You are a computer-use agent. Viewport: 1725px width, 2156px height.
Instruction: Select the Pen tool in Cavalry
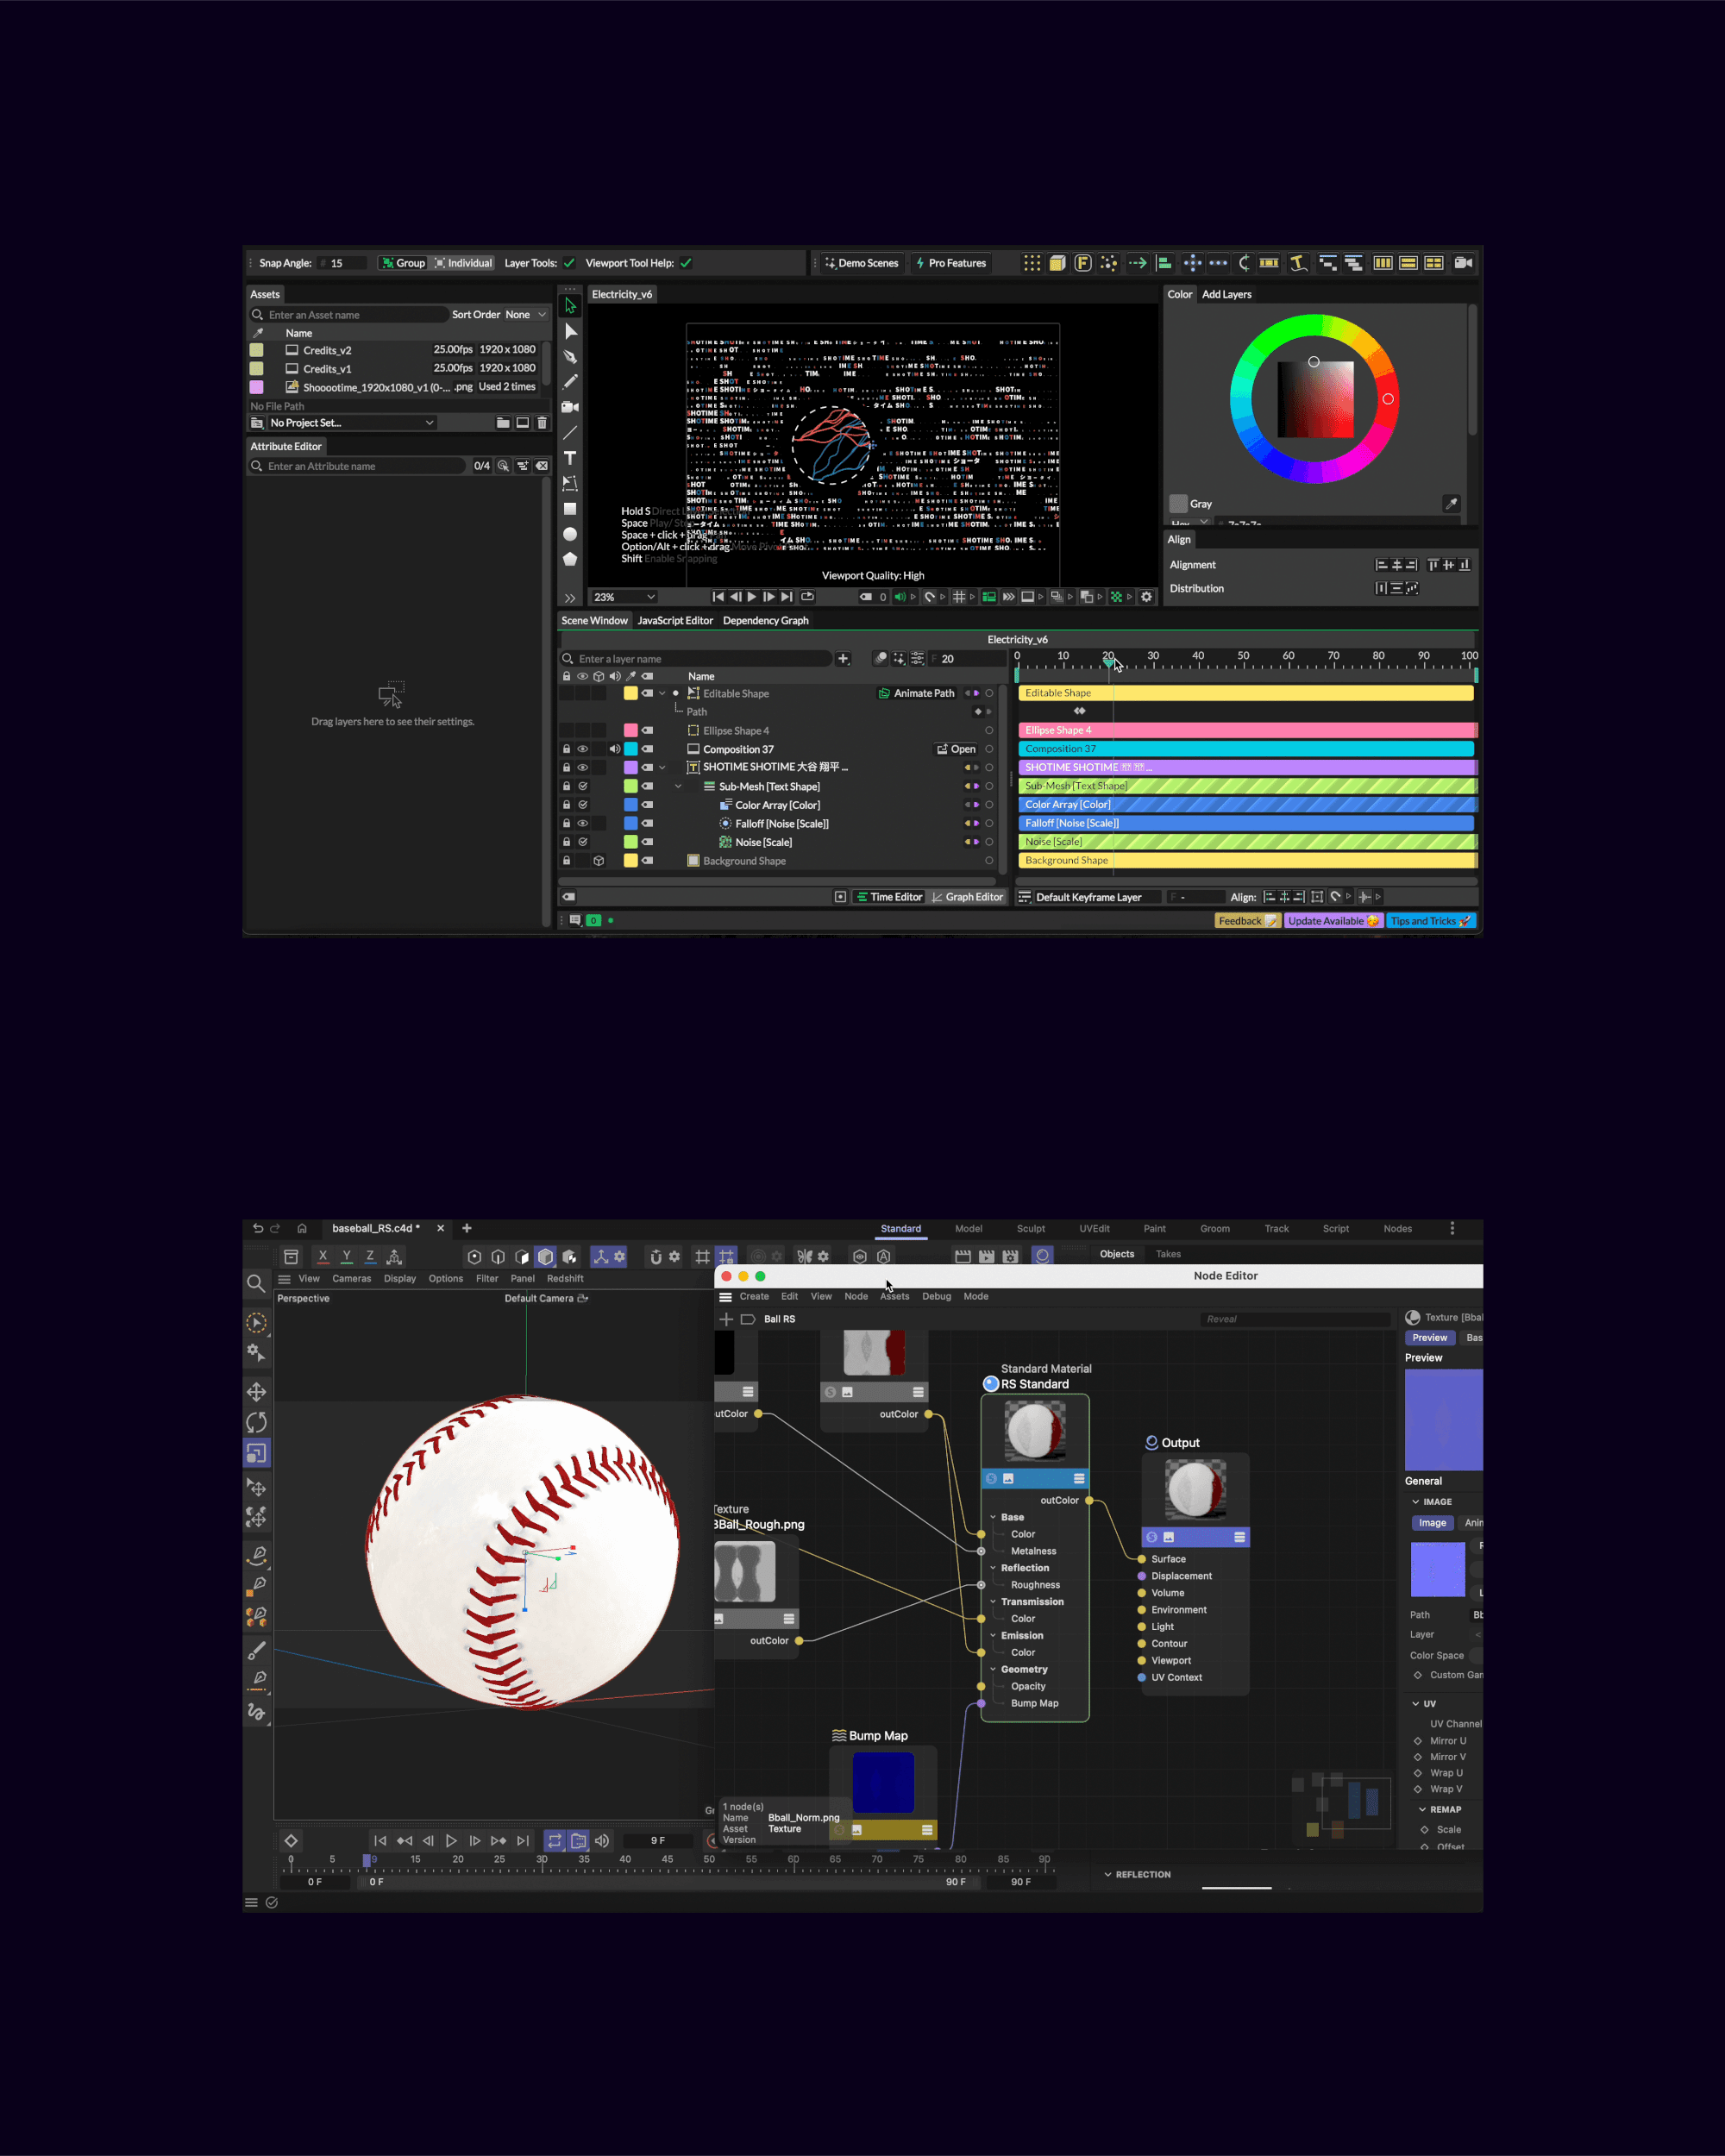(570, 357)
